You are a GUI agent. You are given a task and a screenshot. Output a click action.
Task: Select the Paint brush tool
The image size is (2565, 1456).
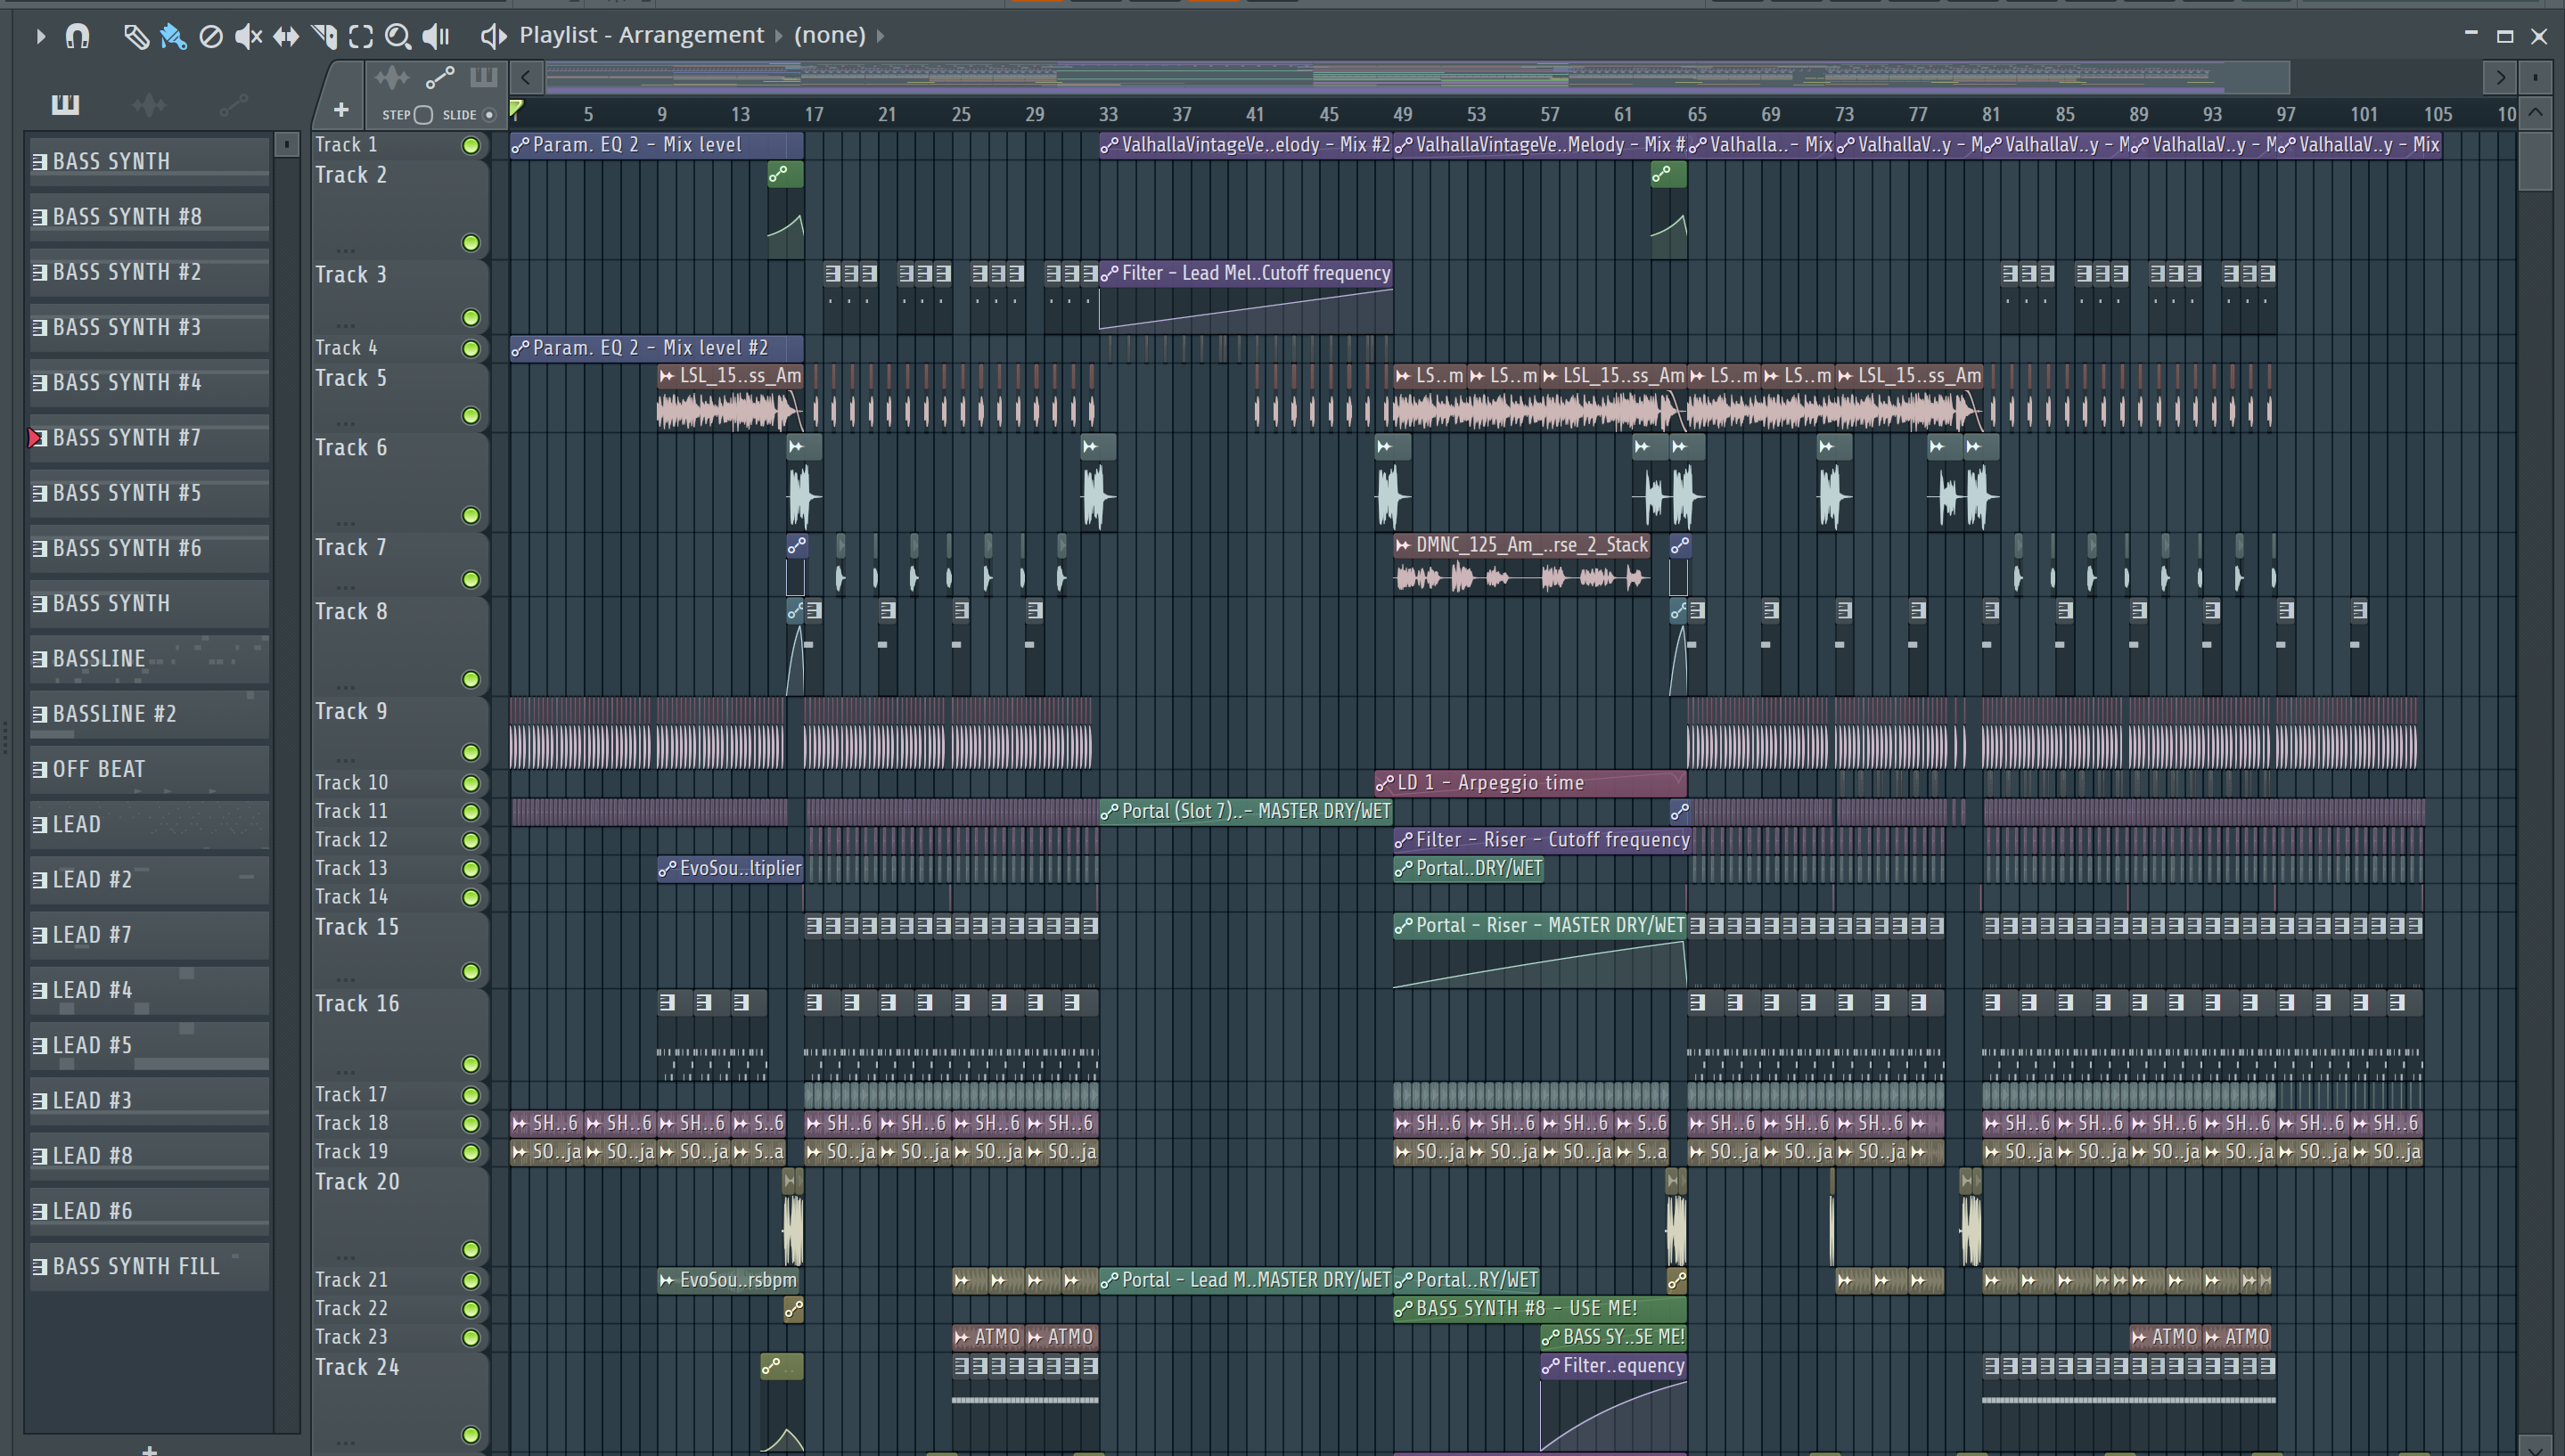[x=173, y=37]
